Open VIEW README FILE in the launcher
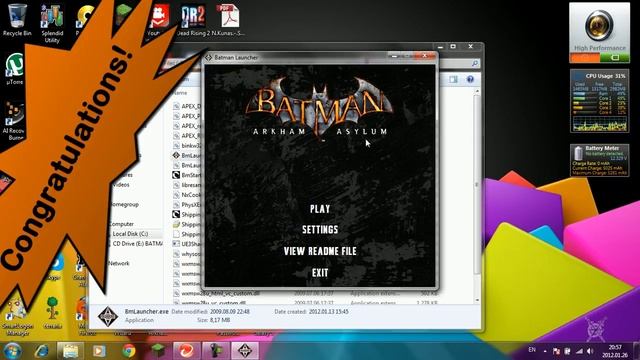The height and width of the screenshot is (360, 640). pyautogui.click(x=320, y=251)
